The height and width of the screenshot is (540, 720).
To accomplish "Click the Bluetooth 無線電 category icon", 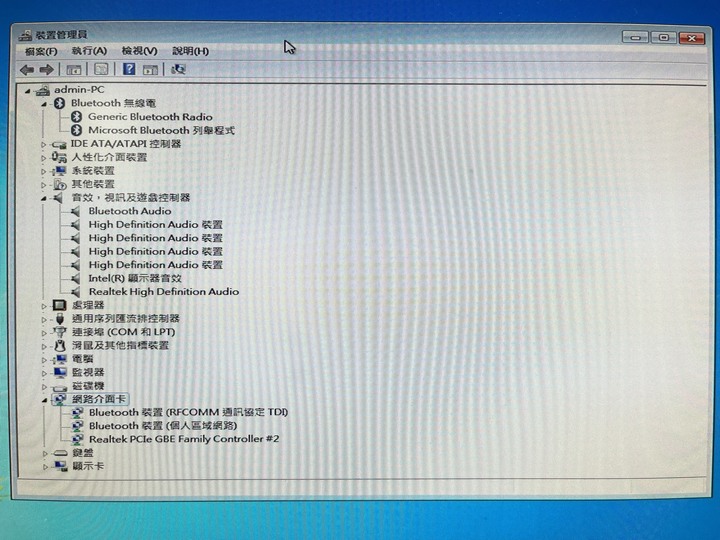I will (x=60, y=103).
